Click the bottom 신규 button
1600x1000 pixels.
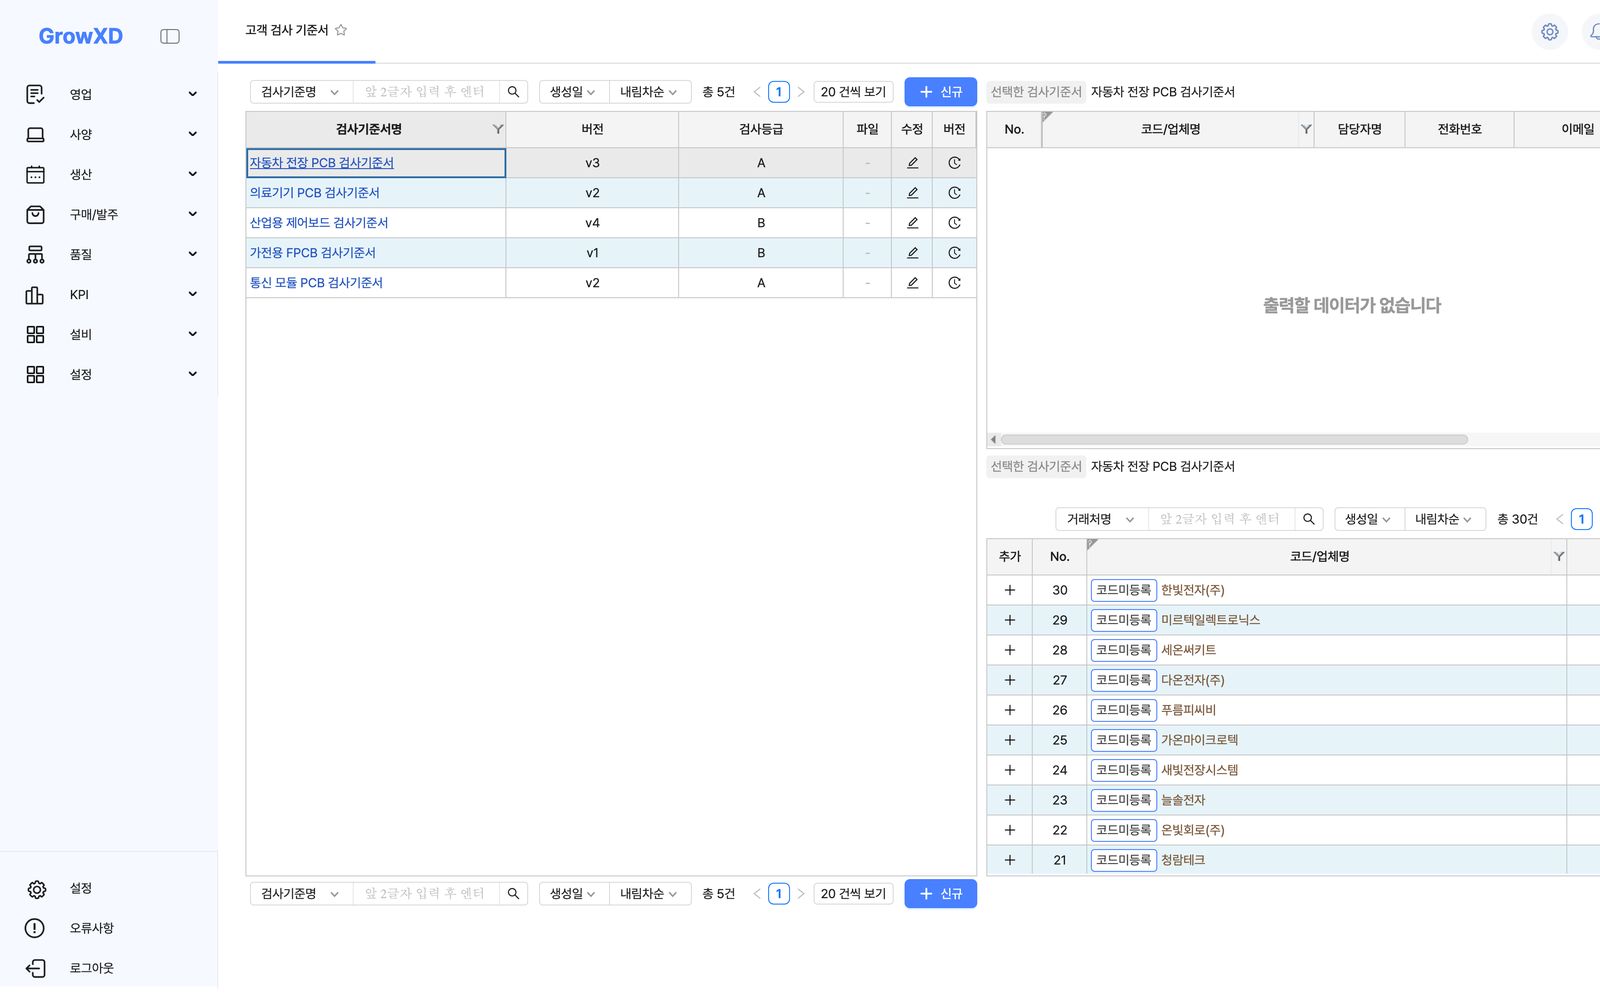(940, 894)
